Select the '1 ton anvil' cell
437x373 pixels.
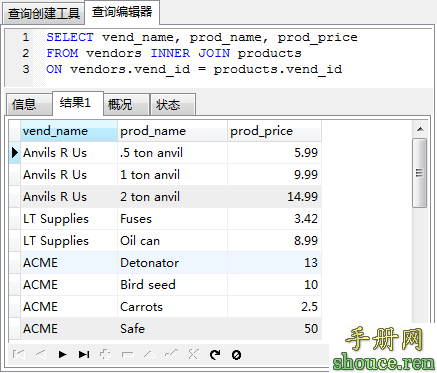pyautogui.click(x=172, y=175)
